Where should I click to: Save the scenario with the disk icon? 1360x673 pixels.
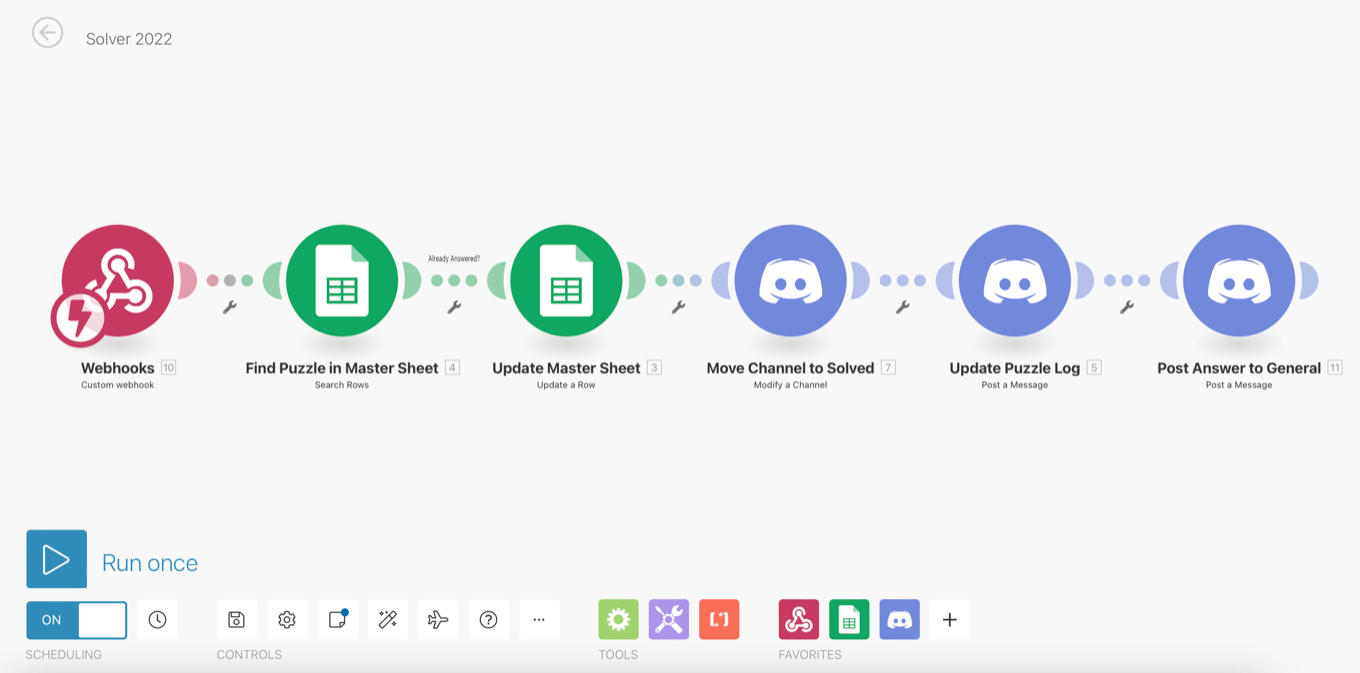pos(237,620)
